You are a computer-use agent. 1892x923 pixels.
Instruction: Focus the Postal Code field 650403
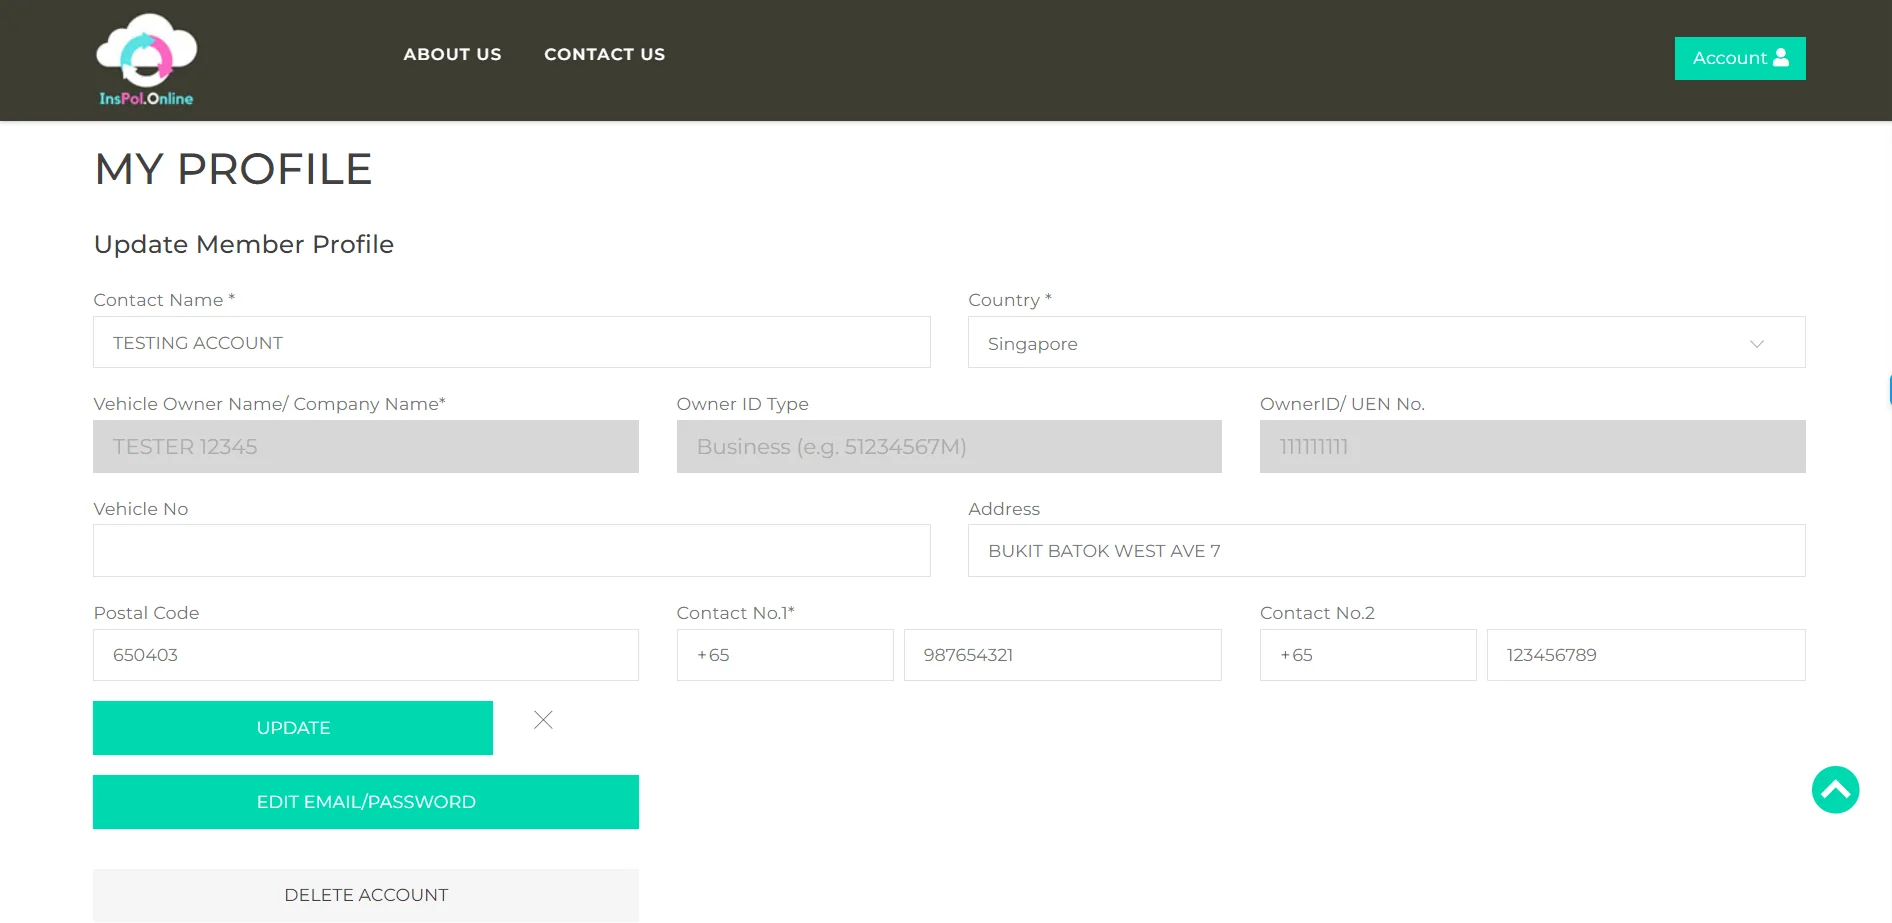pyautogui.click(x=366, y=655)
